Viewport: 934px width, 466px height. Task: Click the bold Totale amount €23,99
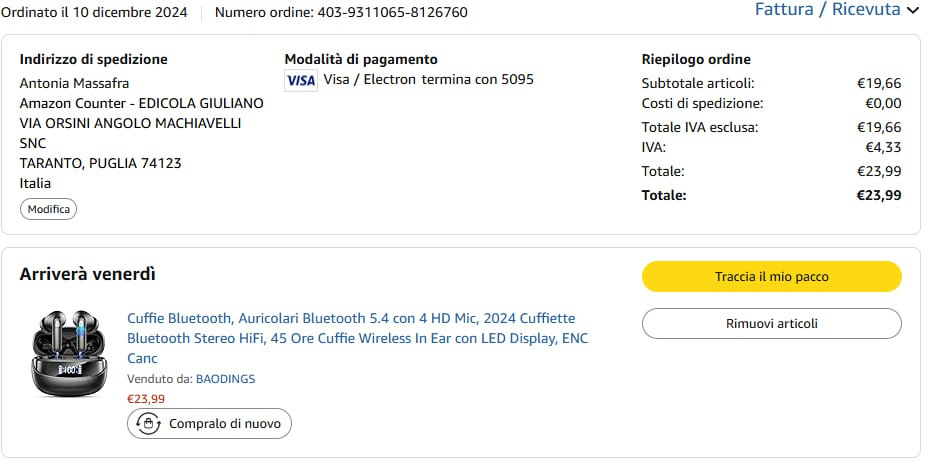tap(878, 195)
